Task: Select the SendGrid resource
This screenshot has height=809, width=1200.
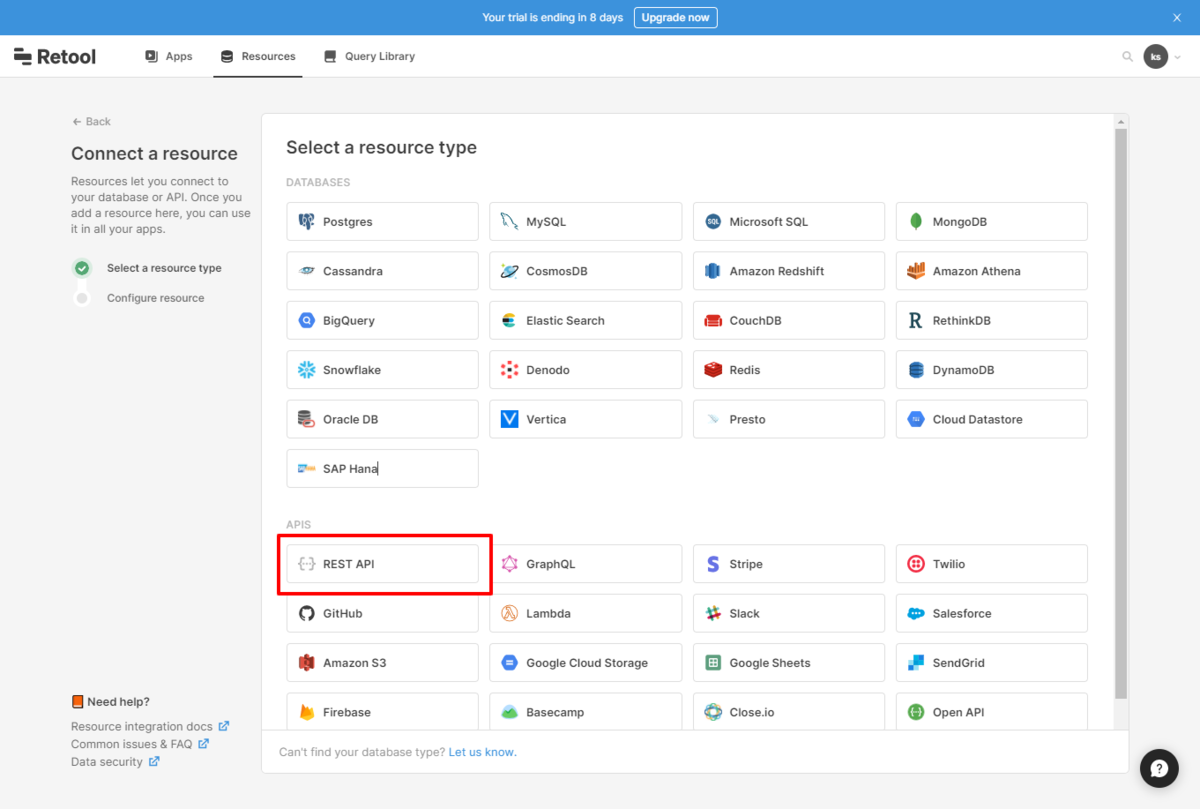Action: (992, 663)
